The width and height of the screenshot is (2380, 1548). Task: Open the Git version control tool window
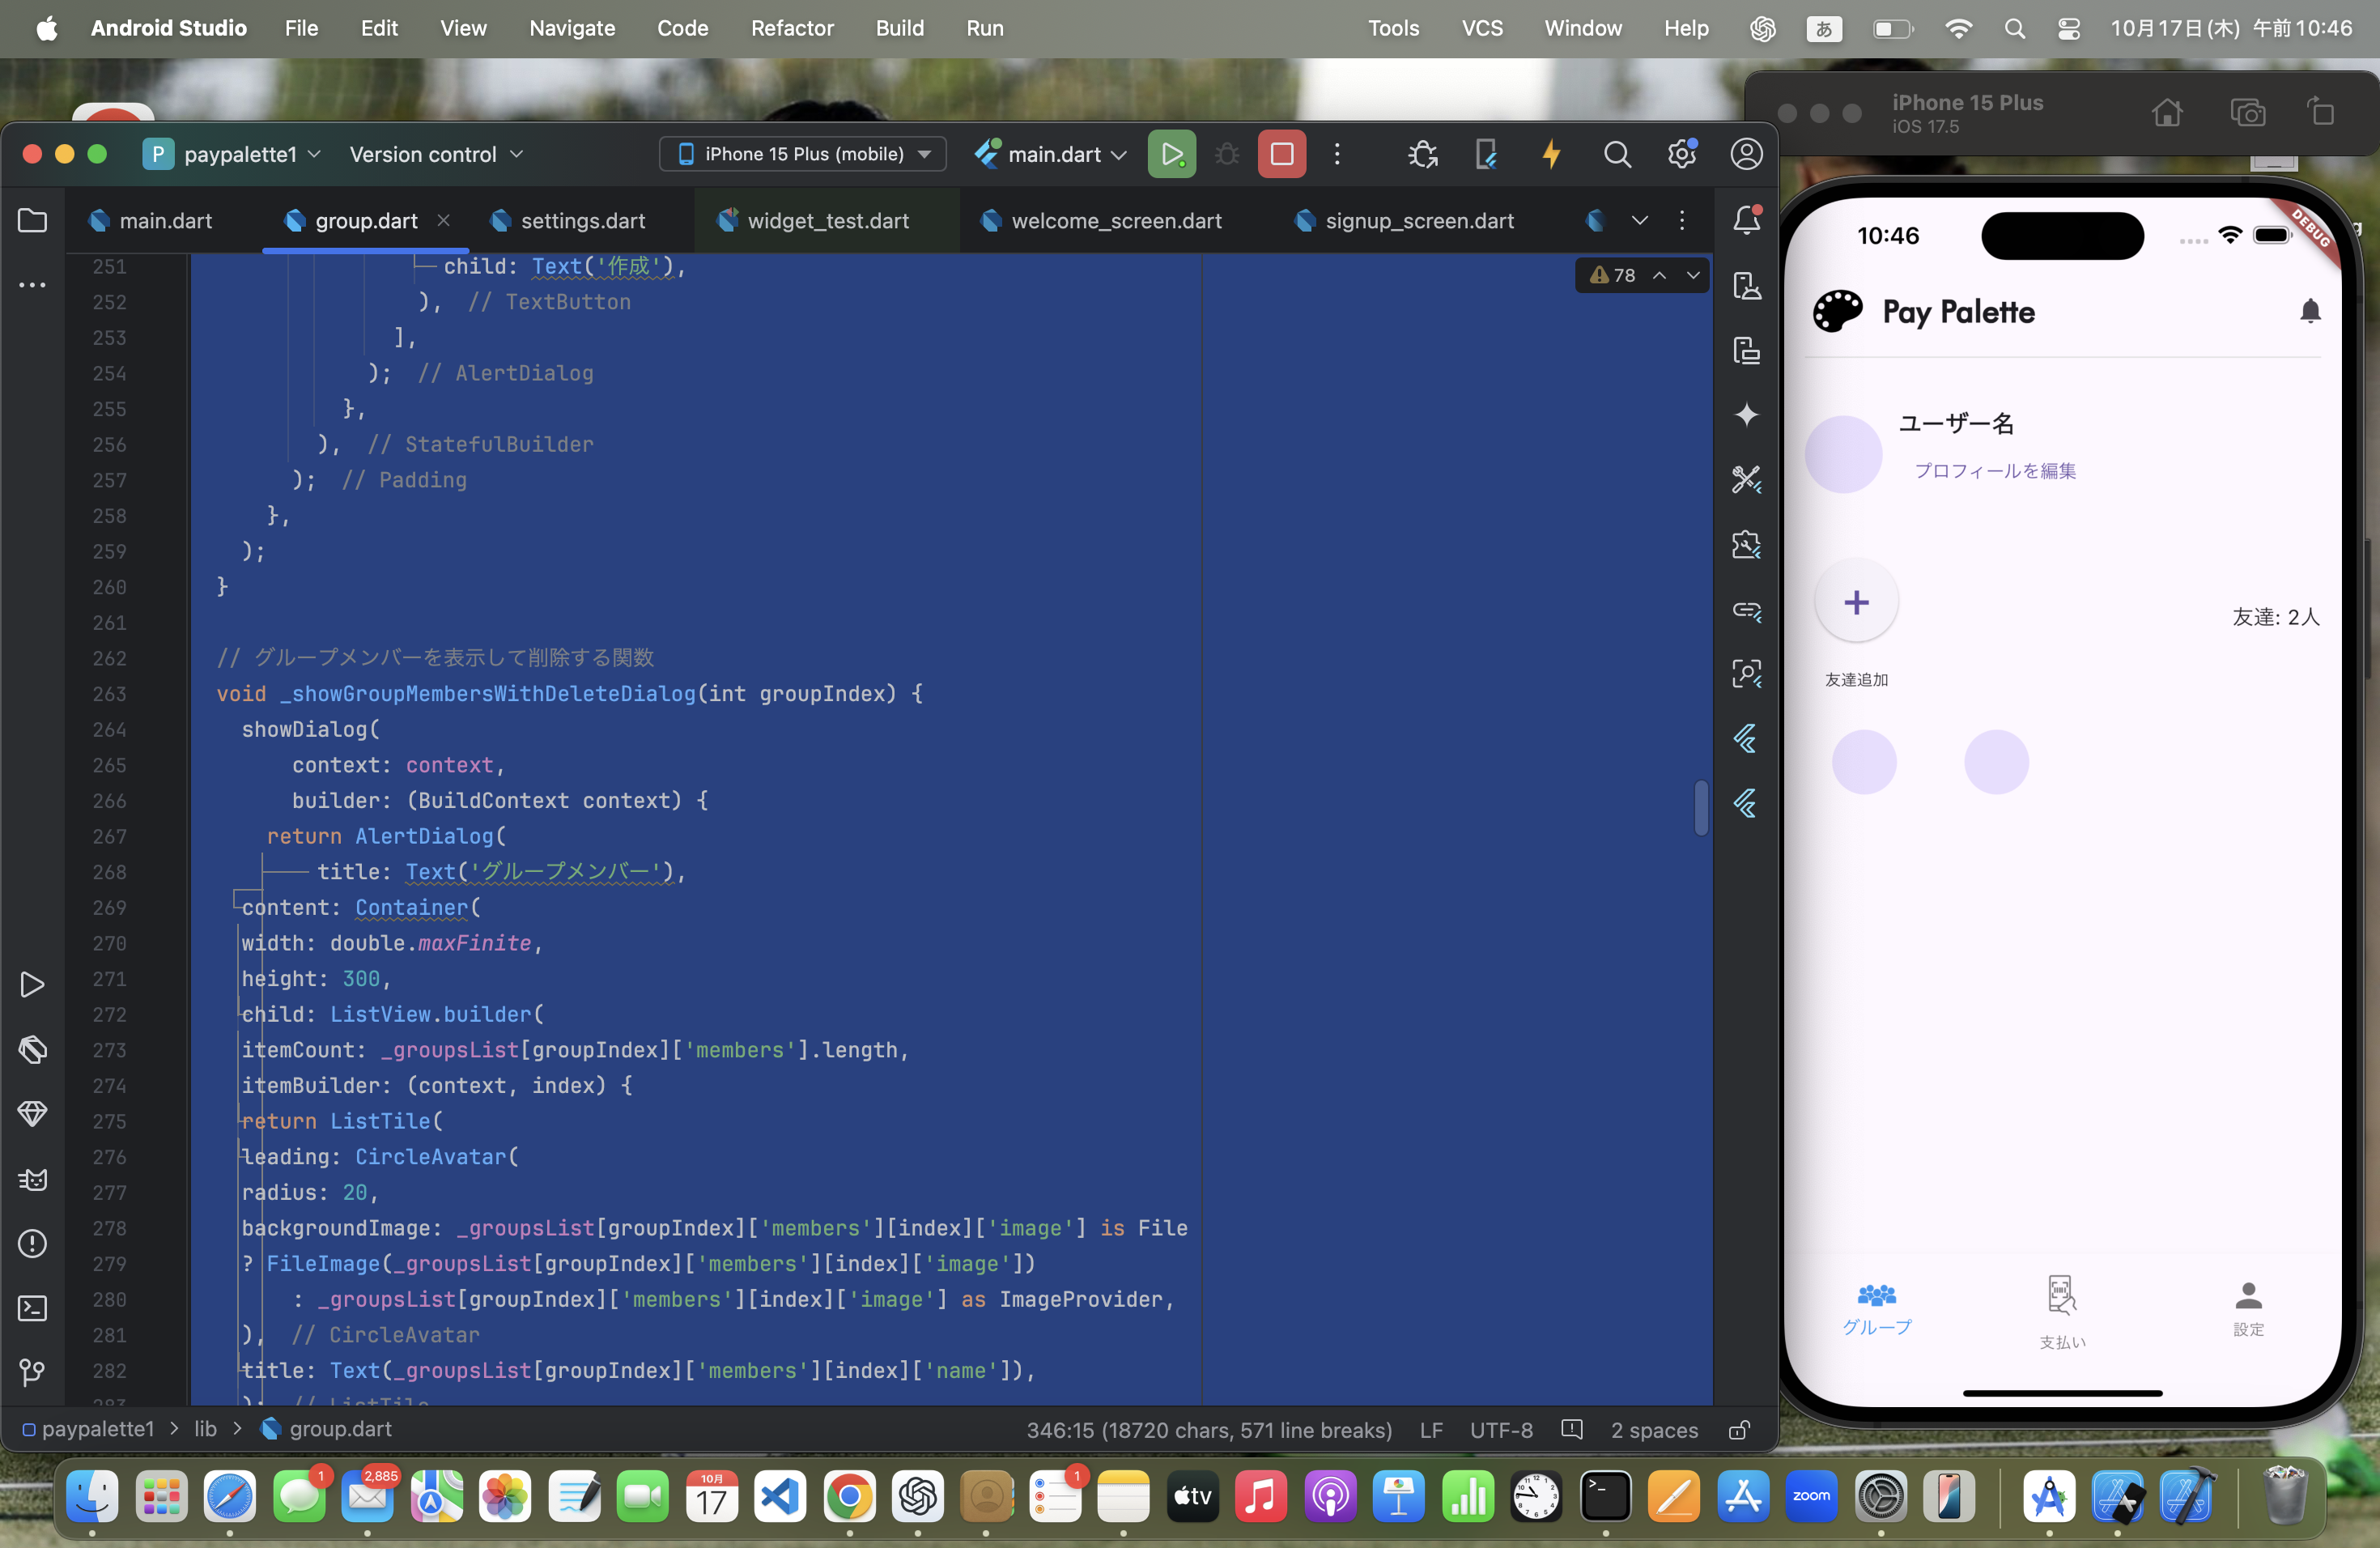pyautogui.click(x=32, y=1372)
